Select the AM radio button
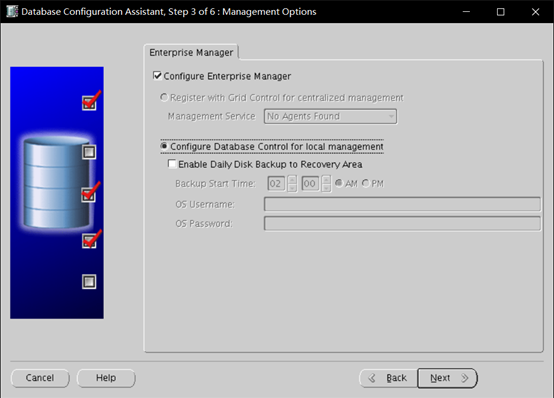Viewport: 554px width, 398px height. 338,183
